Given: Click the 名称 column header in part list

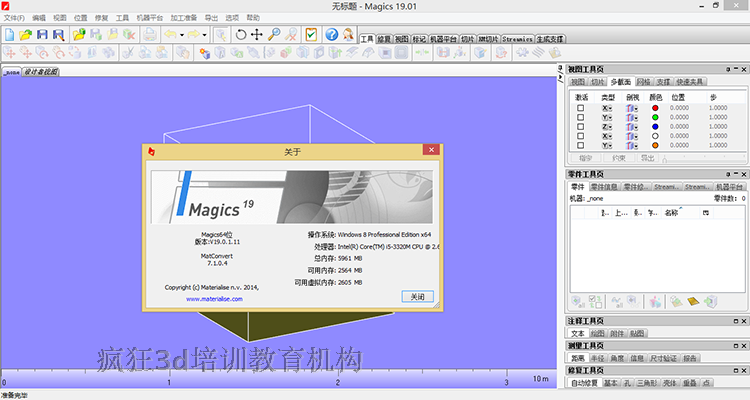Looking at the screenshot, I should pos(672,213).
